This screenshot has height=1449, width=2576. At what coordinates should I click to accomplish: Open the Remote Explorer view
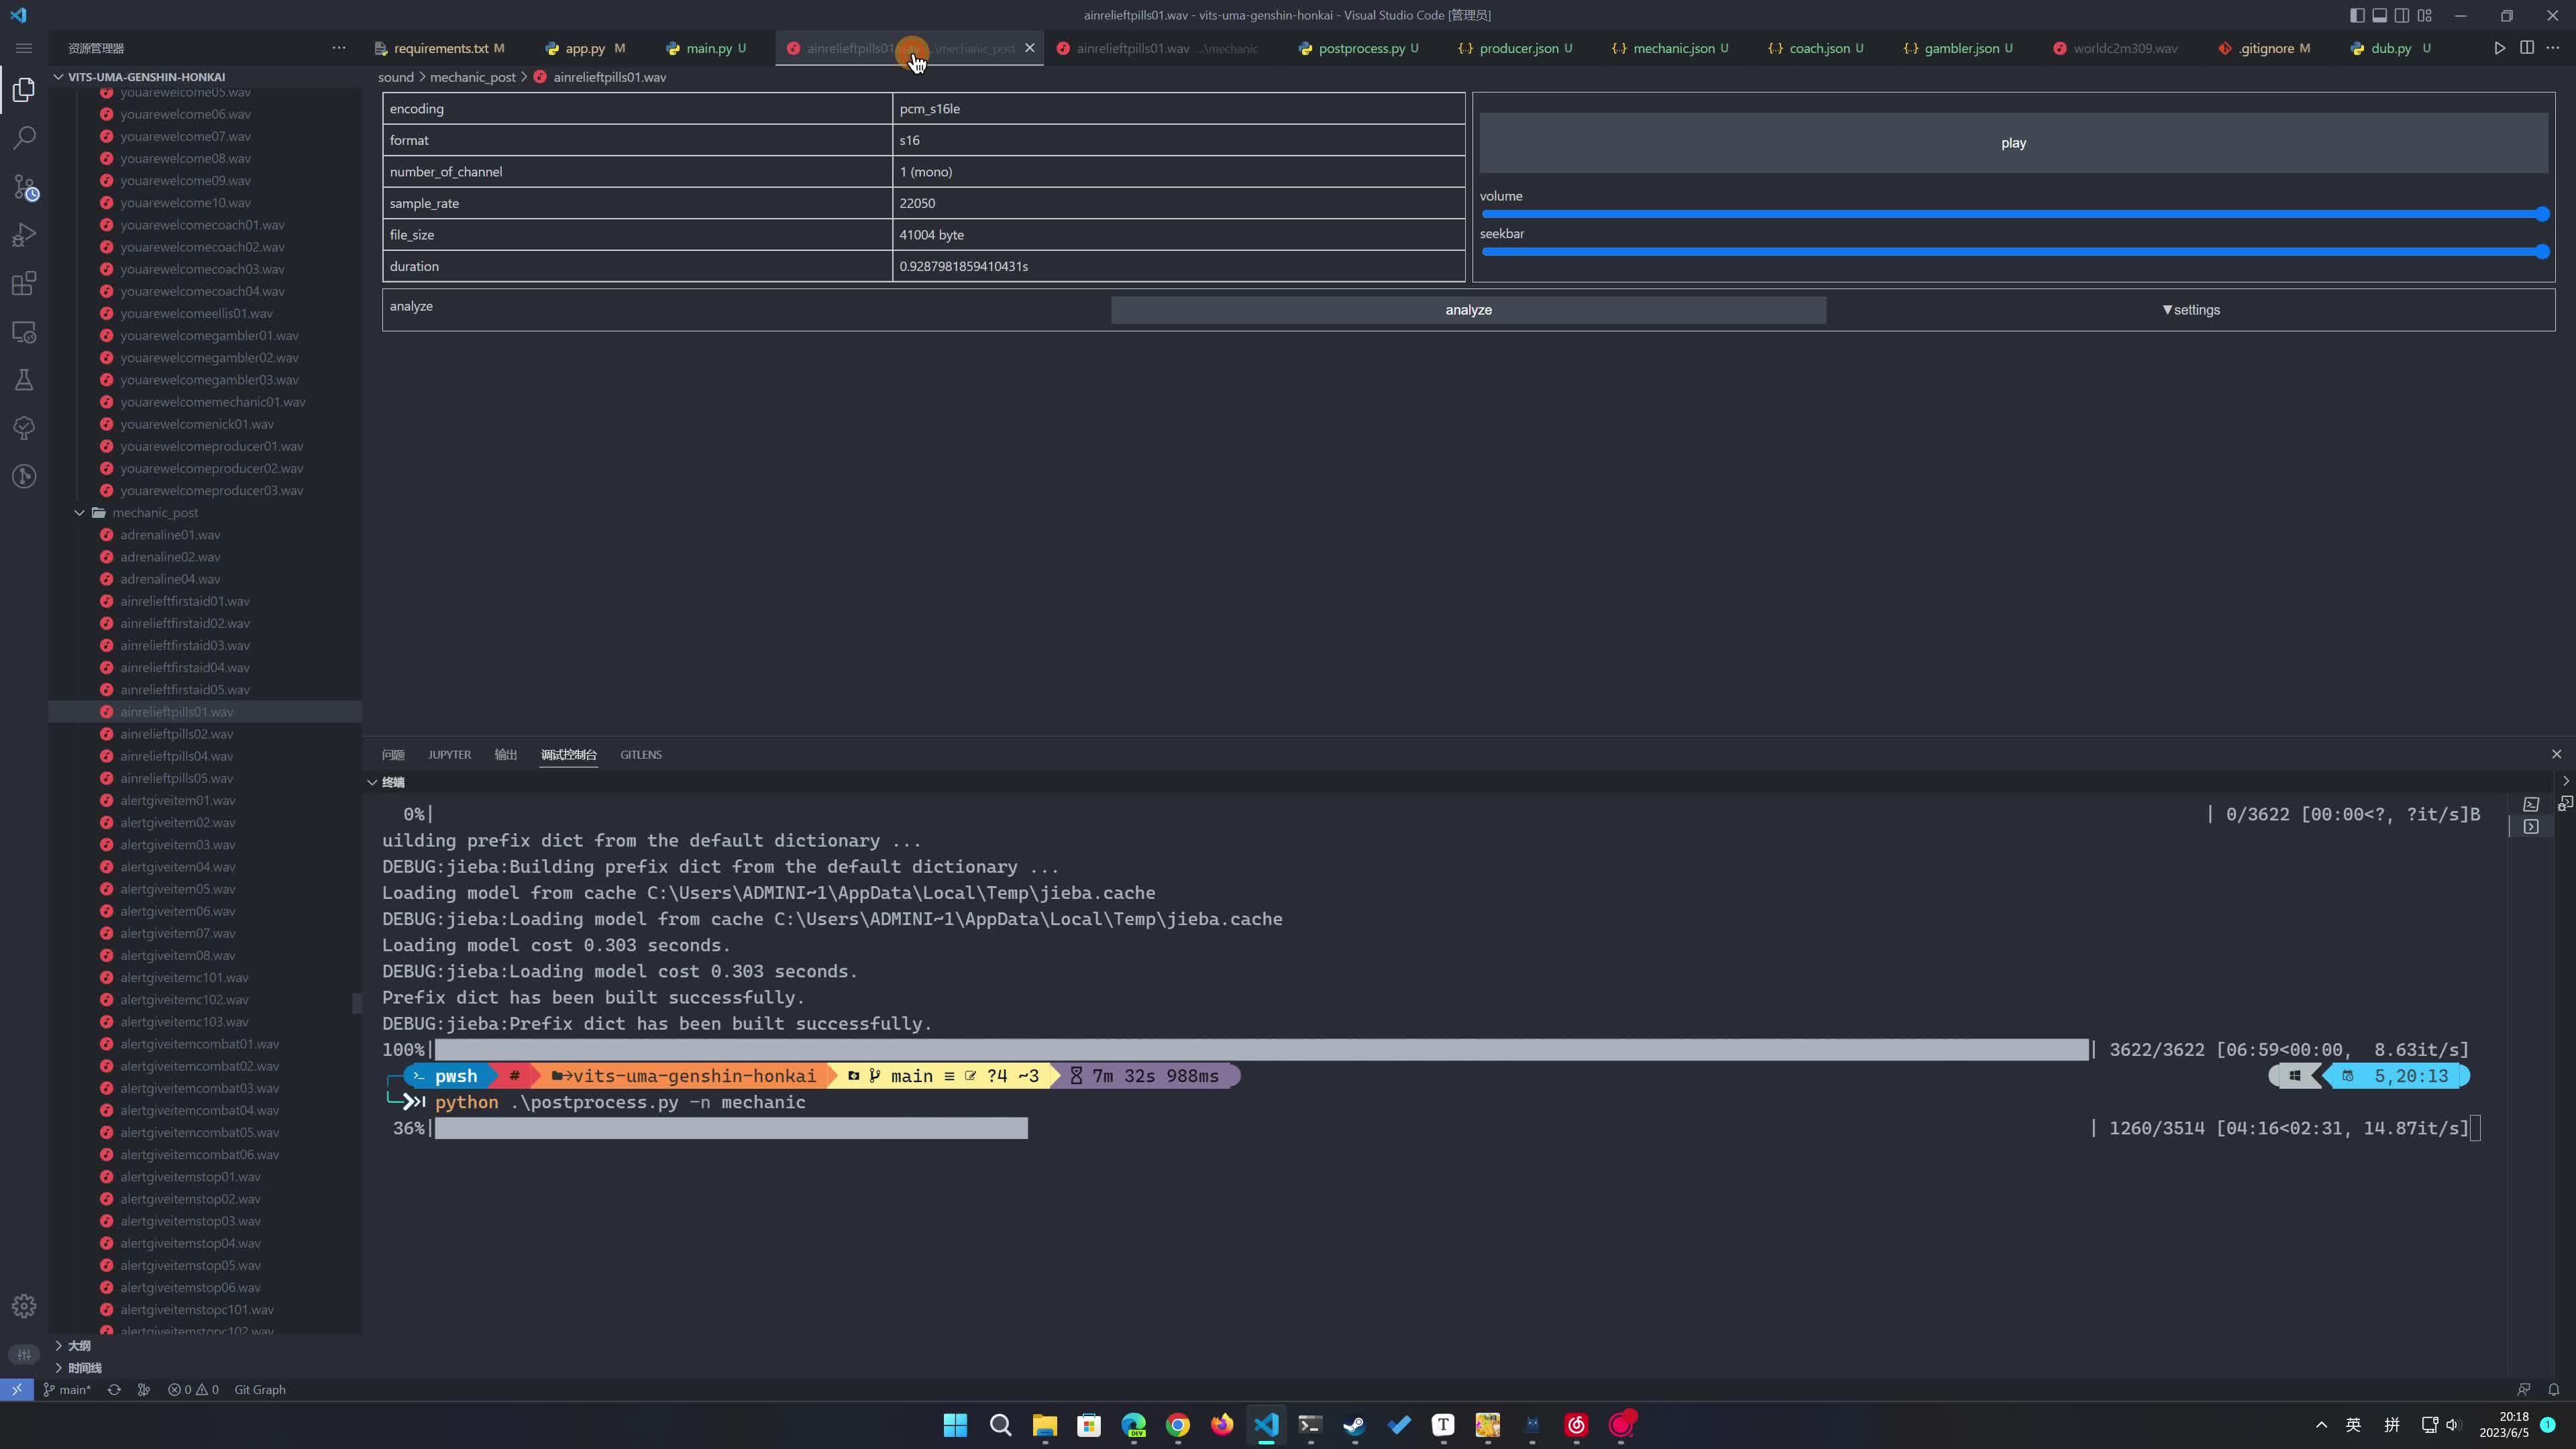24,332
